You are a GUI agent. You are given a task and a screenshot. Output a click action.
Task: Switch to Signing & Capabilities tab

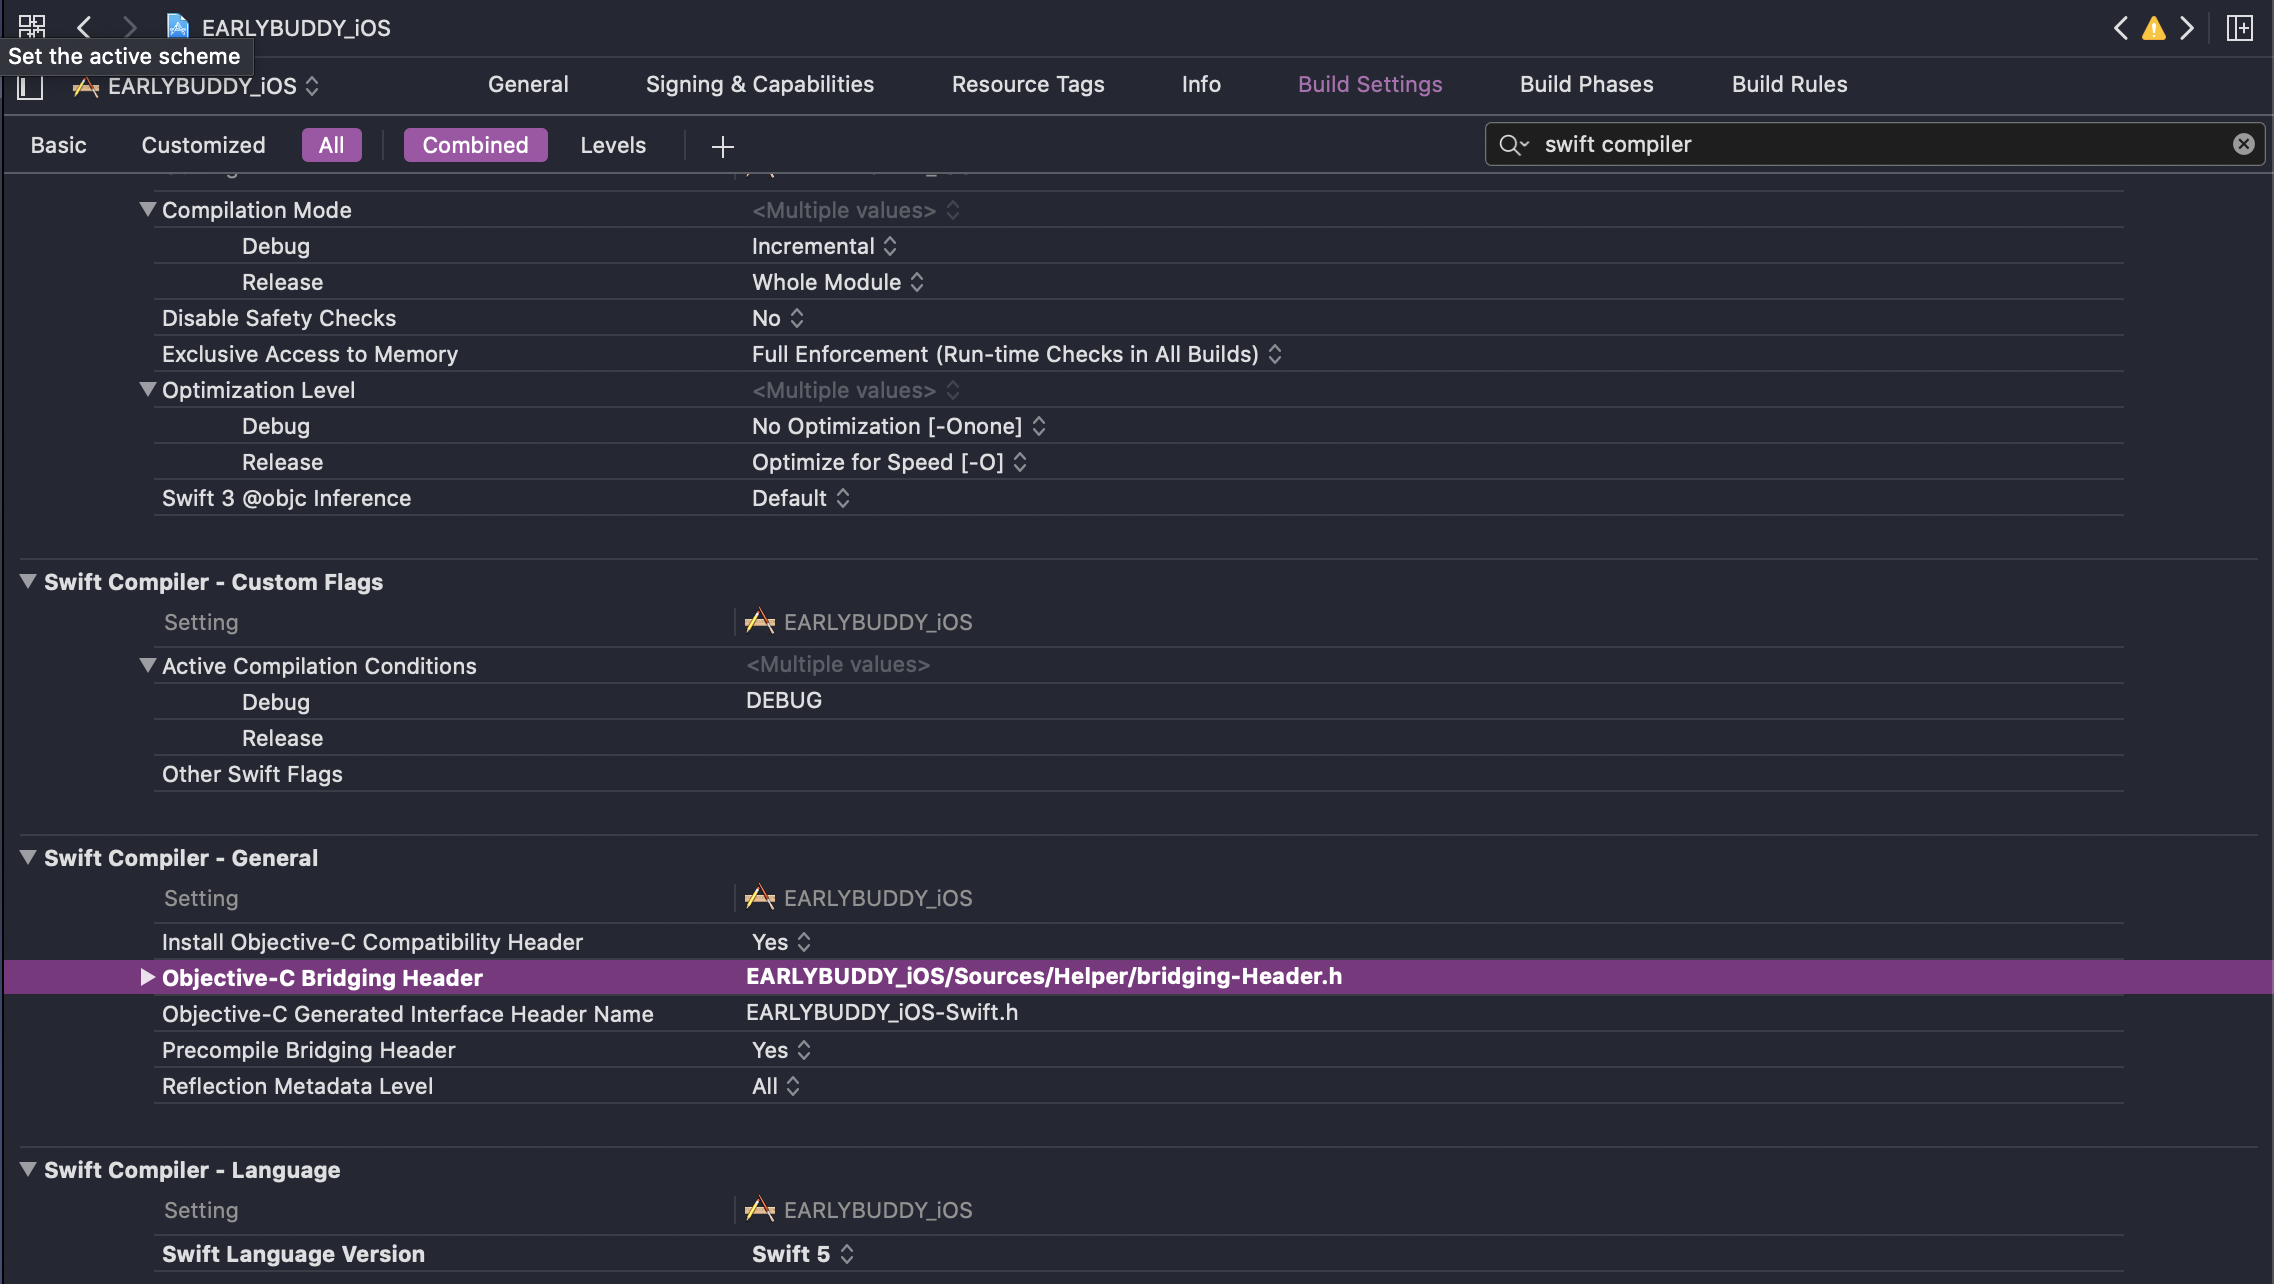pyautogui.click(x=759, y=84)
